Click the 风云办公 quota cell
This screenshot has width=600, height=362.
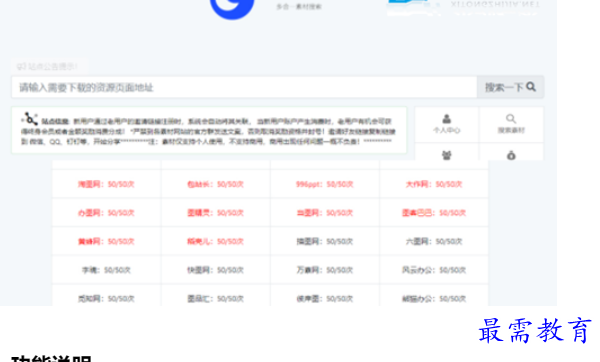(434, 270)
